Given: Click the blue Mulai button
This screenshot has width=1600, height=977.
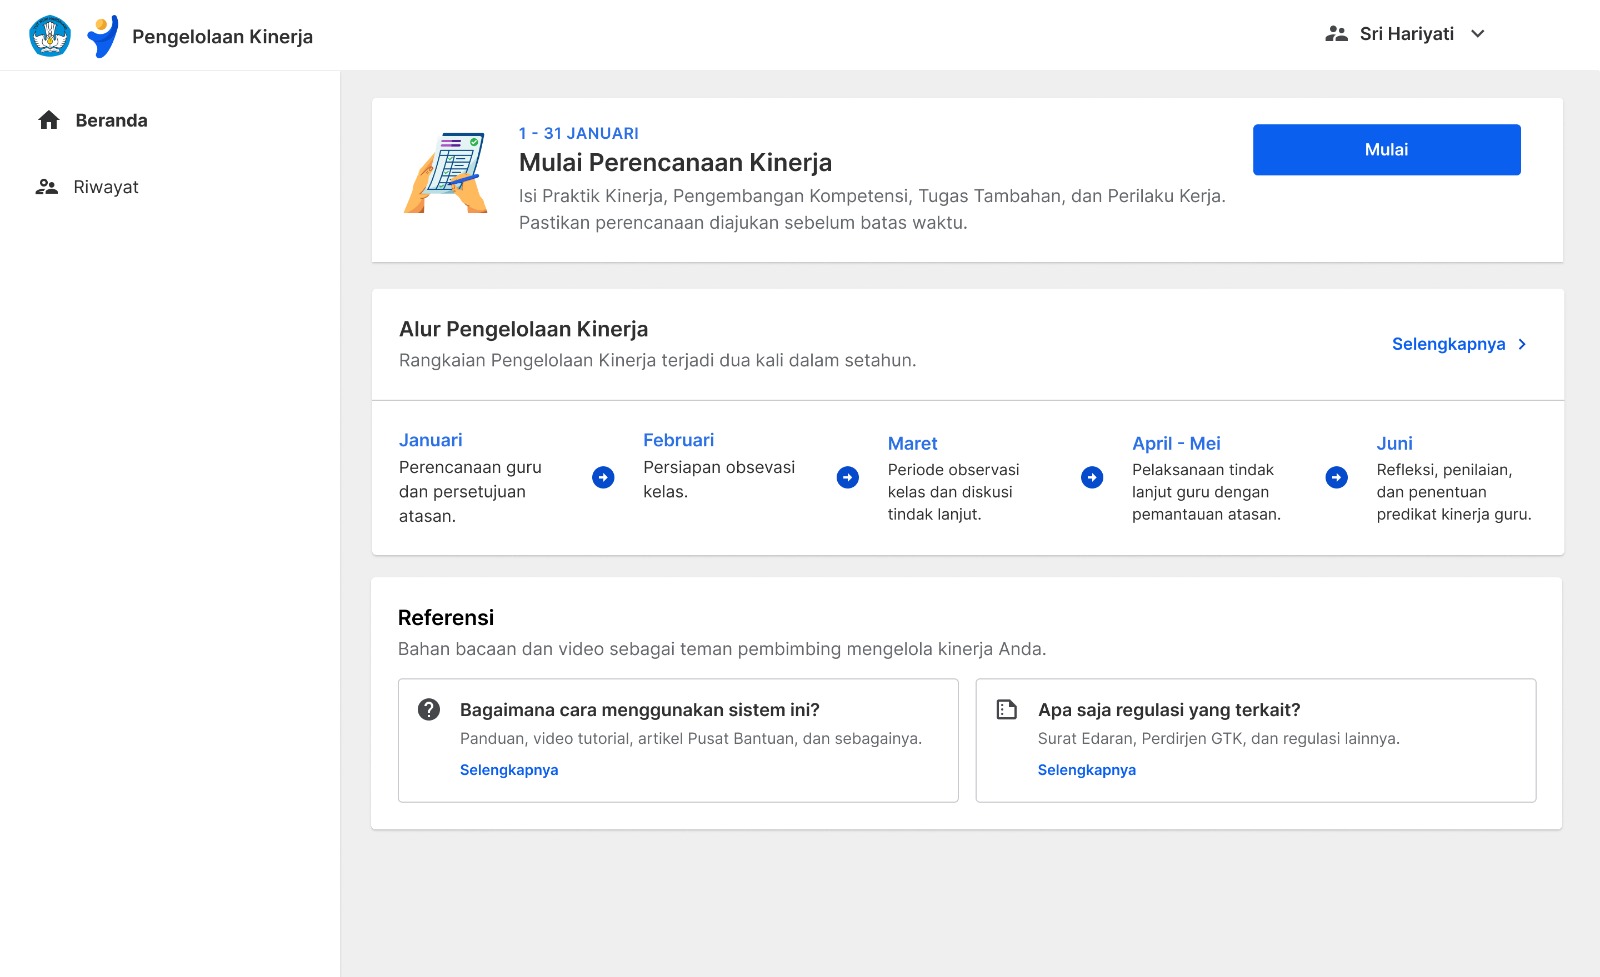Looking at the screenshot, I should pyautogui.click(x=1386, y=150).
